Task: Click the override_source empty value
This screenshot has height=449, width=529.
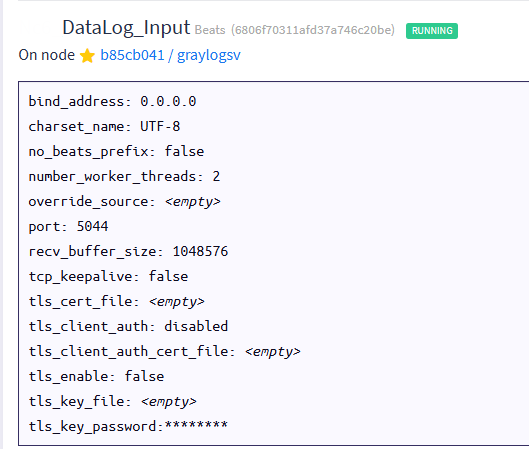Action: tap(193, 202)
